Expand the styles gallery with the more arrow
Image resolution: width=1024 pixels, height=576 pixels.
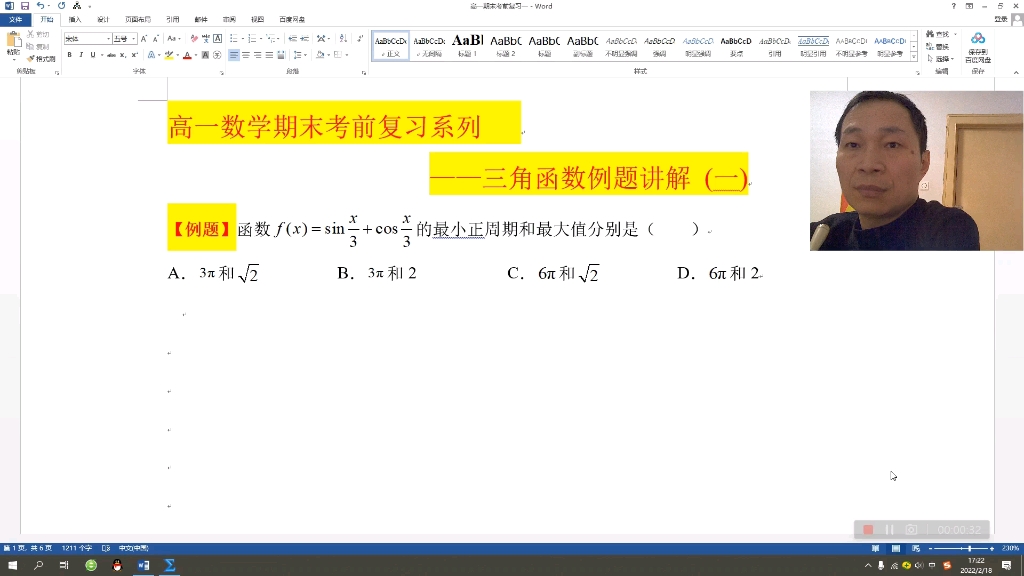(x=914, y=56)
